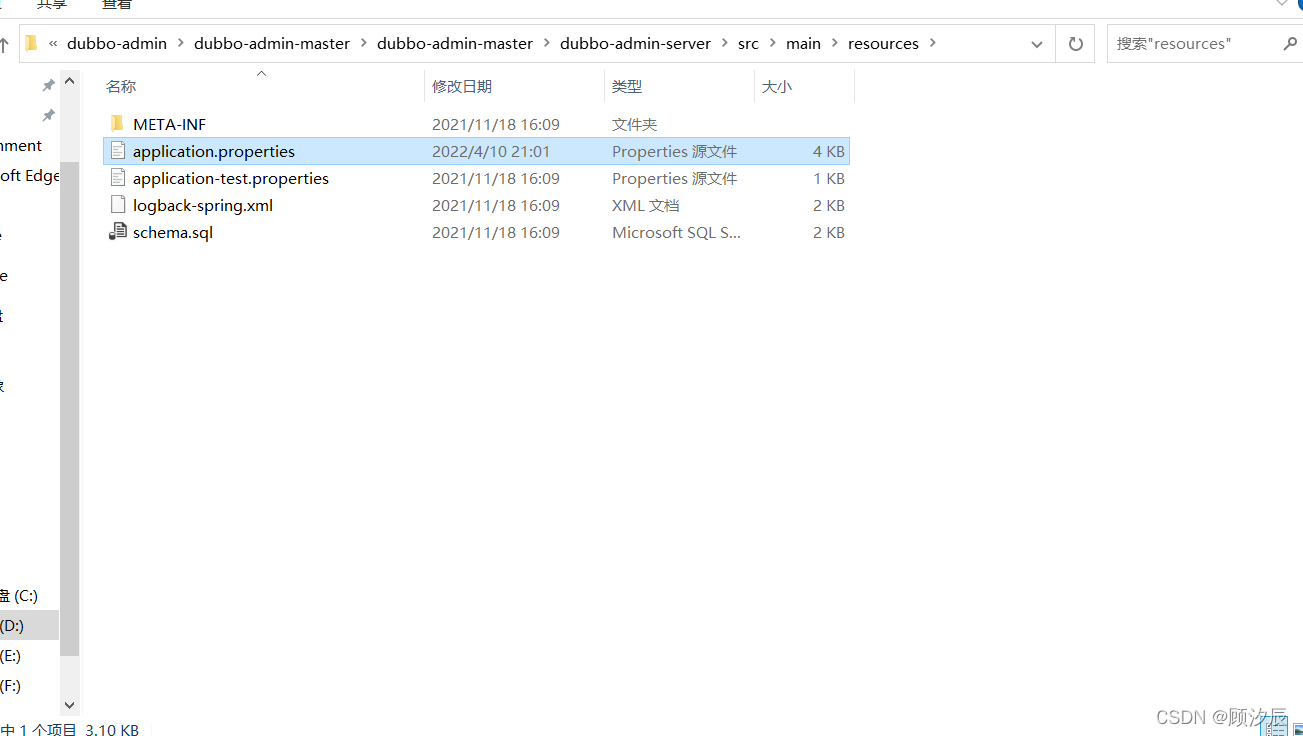Select the META-INF folder name

pyautogui.click(x=169, y=124)
